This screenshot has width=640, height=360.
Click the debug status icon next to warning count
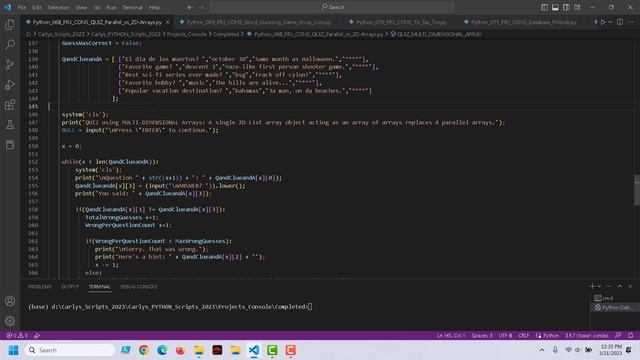pyautogui.click(x=37, y=336)
